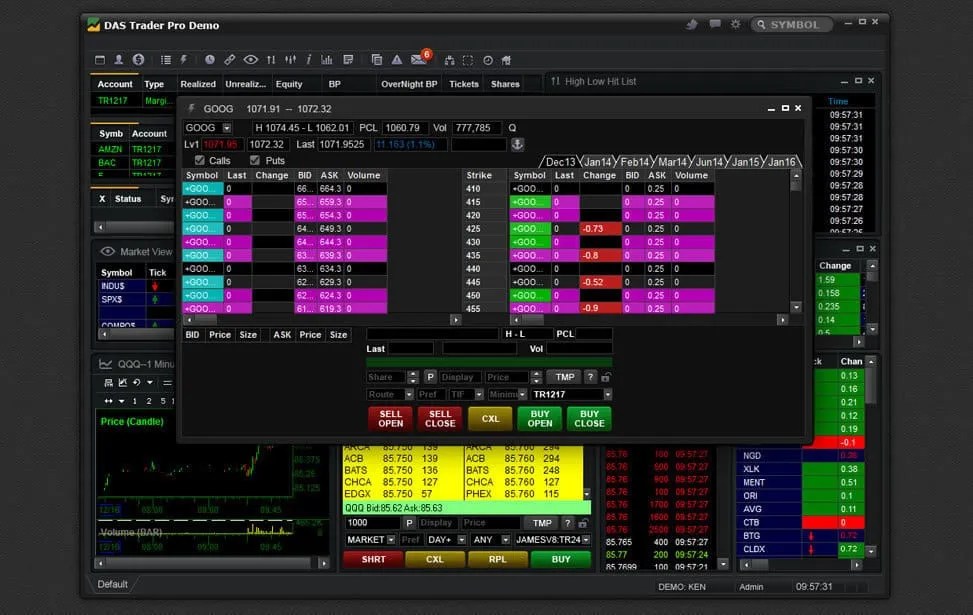Toggle the padlock icon beside GOOG window's question mark
The image size is (973, 615).
(x=606, y=377)
